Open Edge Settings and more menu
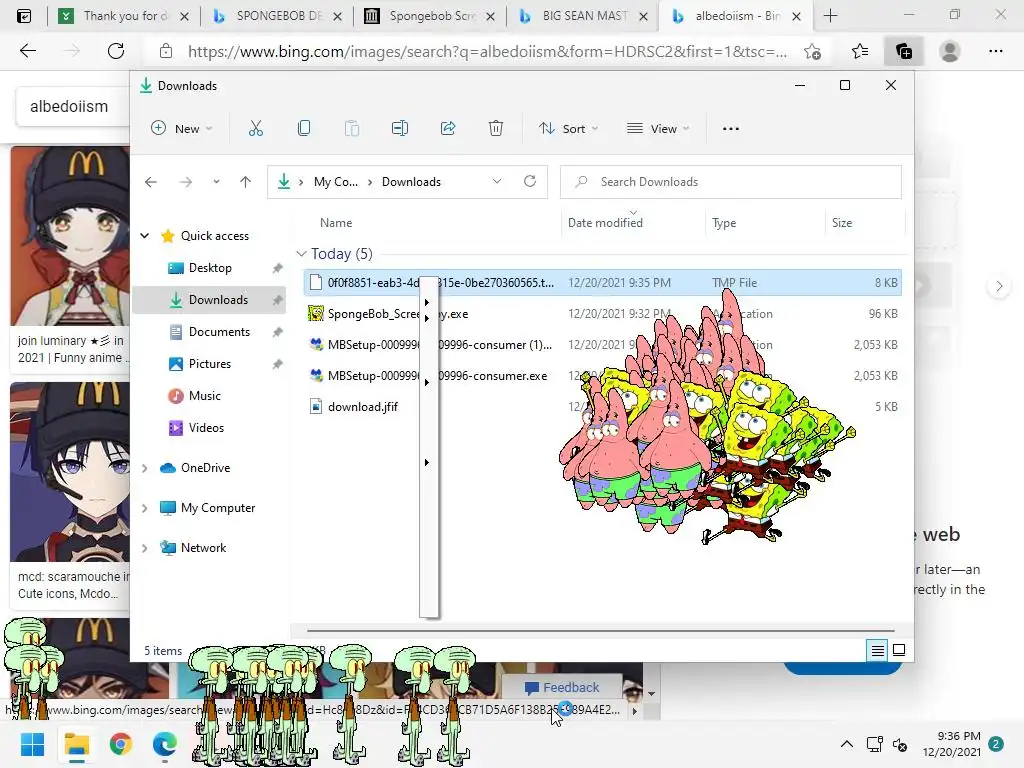Image resolution: width=1024 pixels, height=768 pixels. (x=996, y=51)
